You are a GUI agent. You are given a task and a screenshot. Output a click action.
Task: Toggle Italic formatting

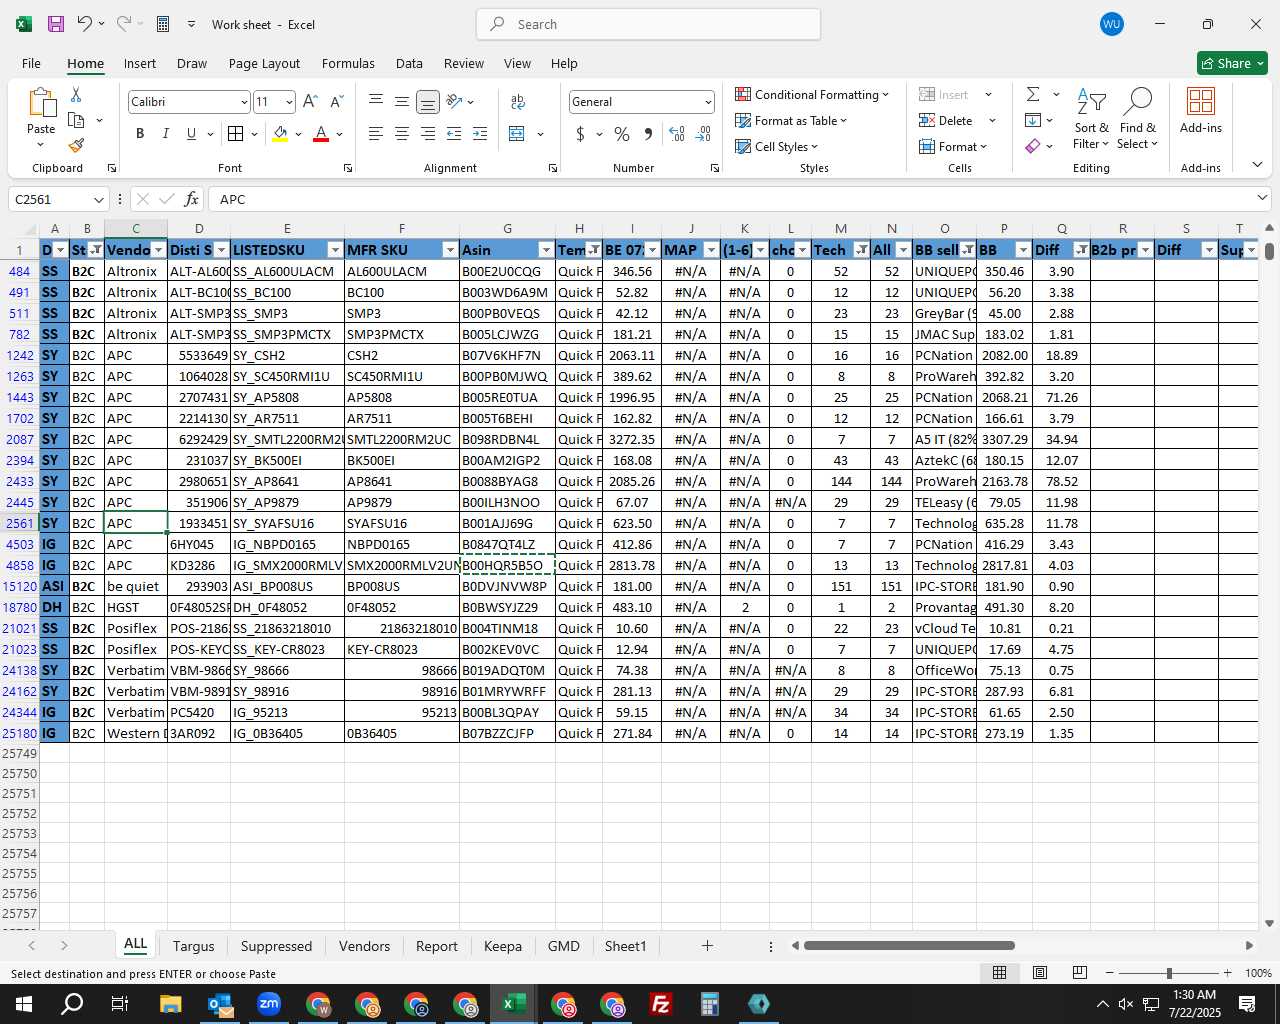166,134
